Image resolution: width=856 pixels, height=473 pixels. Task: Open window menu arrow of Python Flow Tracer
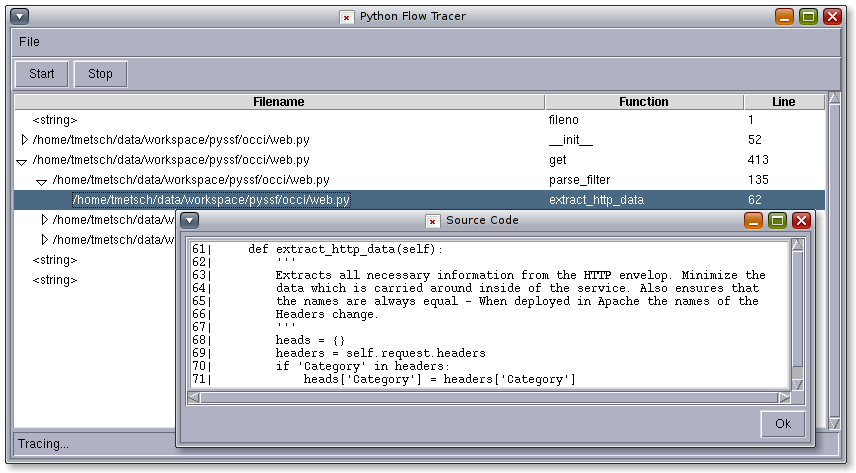pos(19,16)
